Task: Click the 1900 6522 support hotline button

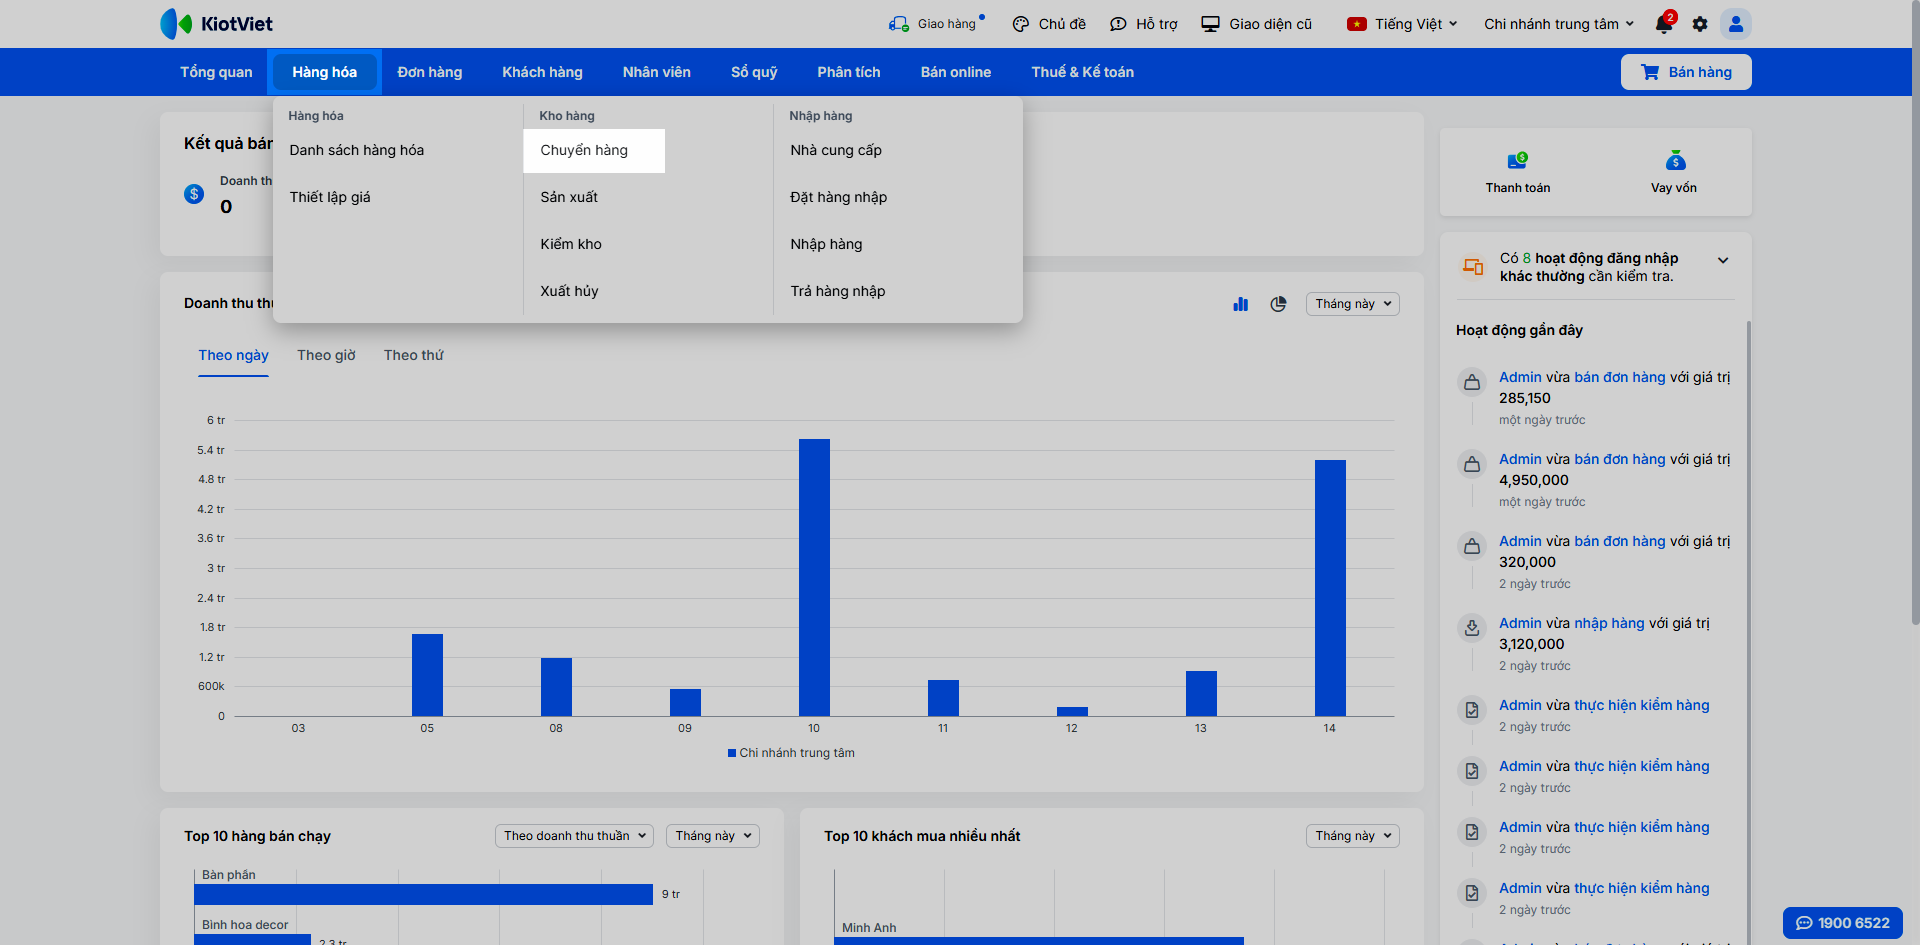Action: (x=1842, y=923)
